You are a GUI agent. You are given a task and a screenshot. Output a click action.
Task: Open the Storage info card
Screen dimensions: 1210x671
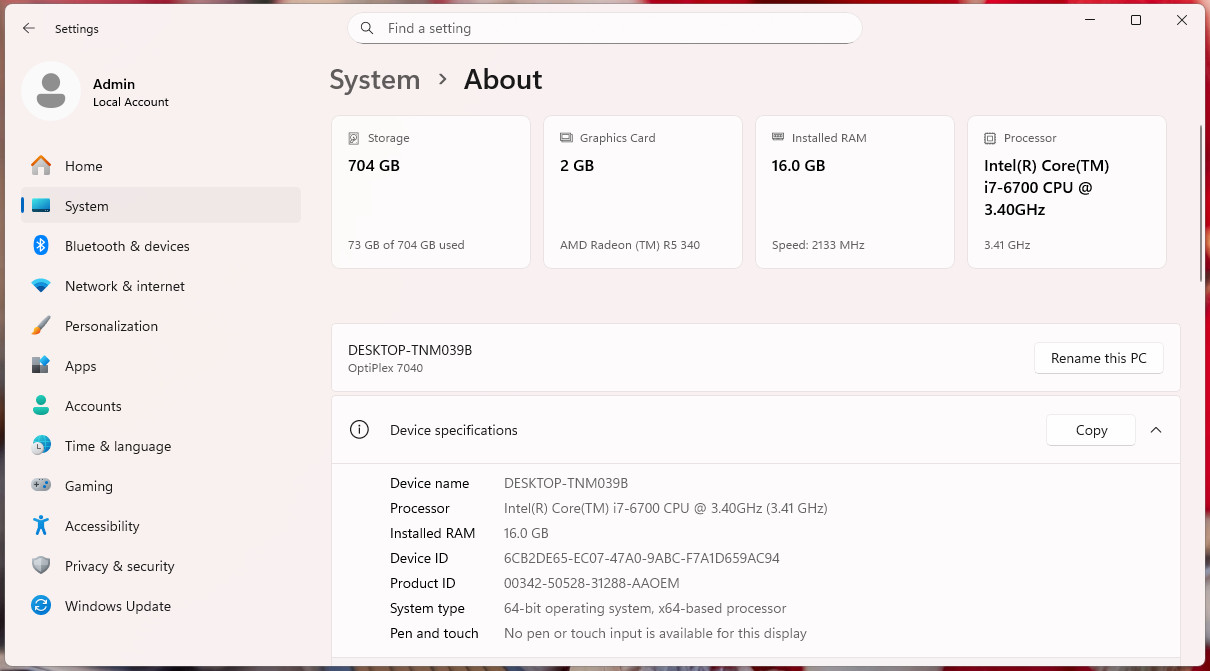point(431,192)
